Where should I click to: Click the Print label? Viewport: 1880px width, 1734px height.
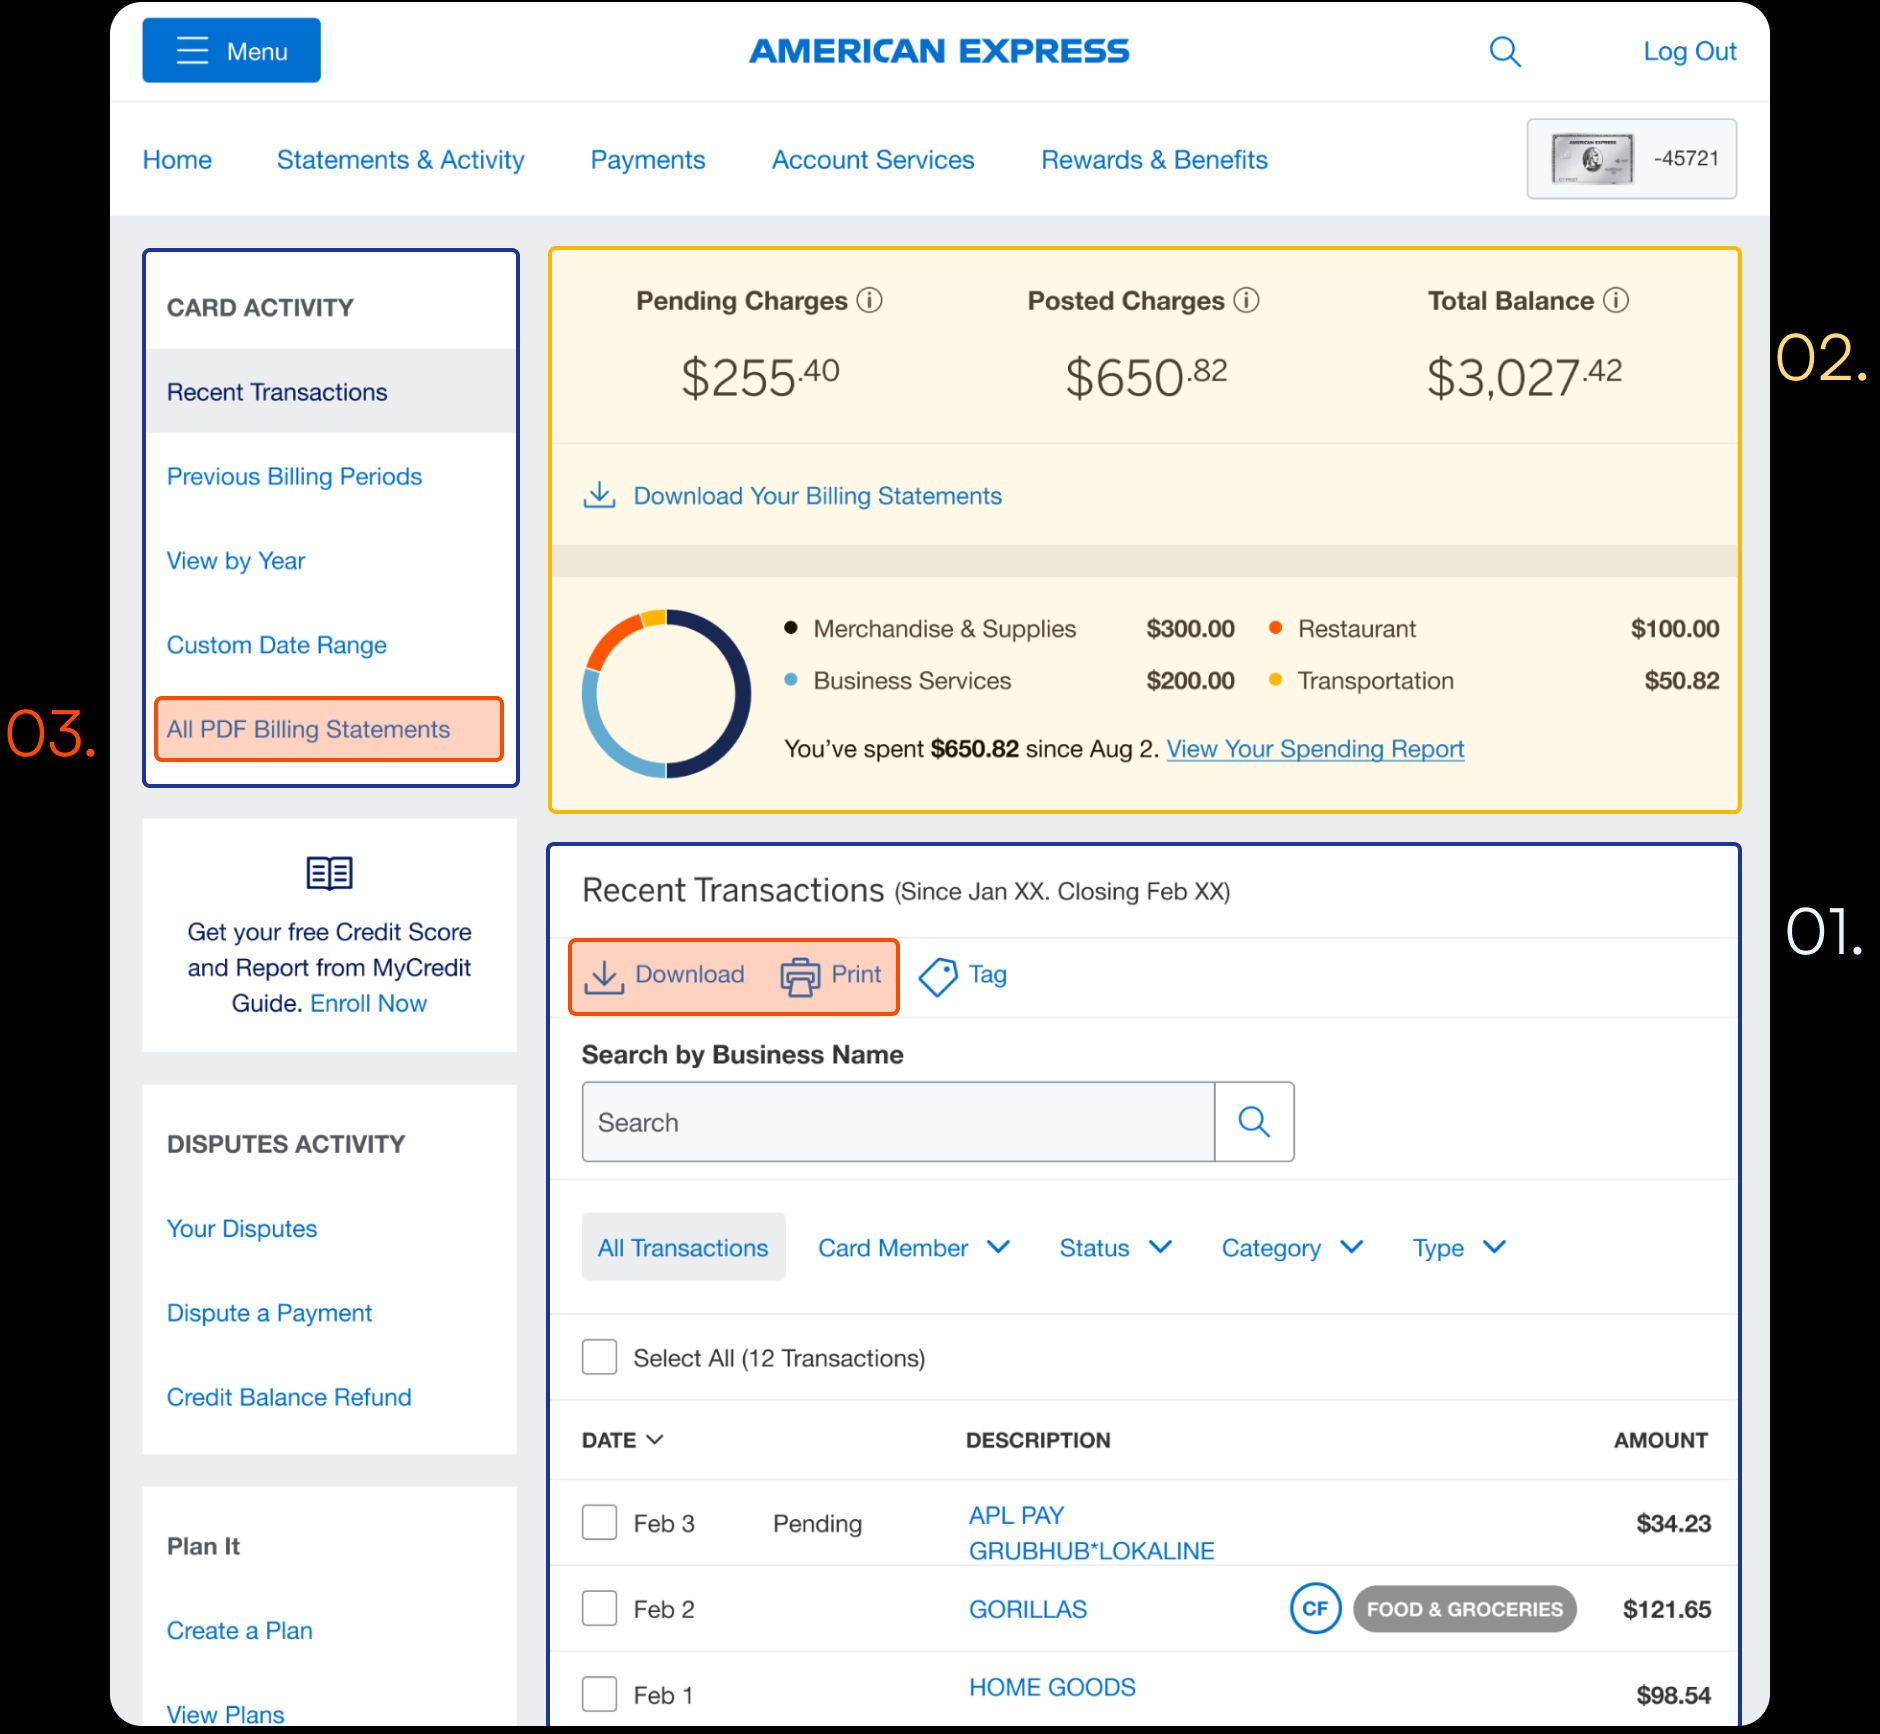pyautogui.click(x=857, y=974)
